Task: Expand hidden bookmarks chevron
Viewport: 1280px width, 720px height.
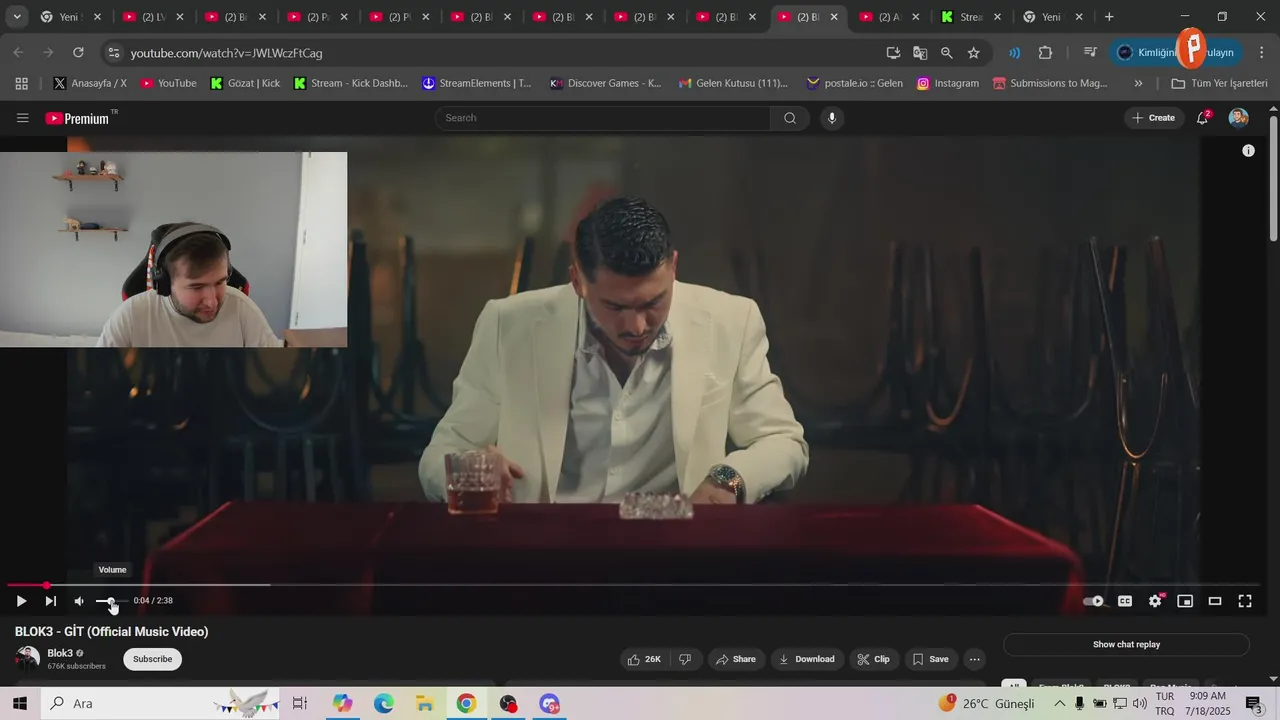Action: (1138, 83)
